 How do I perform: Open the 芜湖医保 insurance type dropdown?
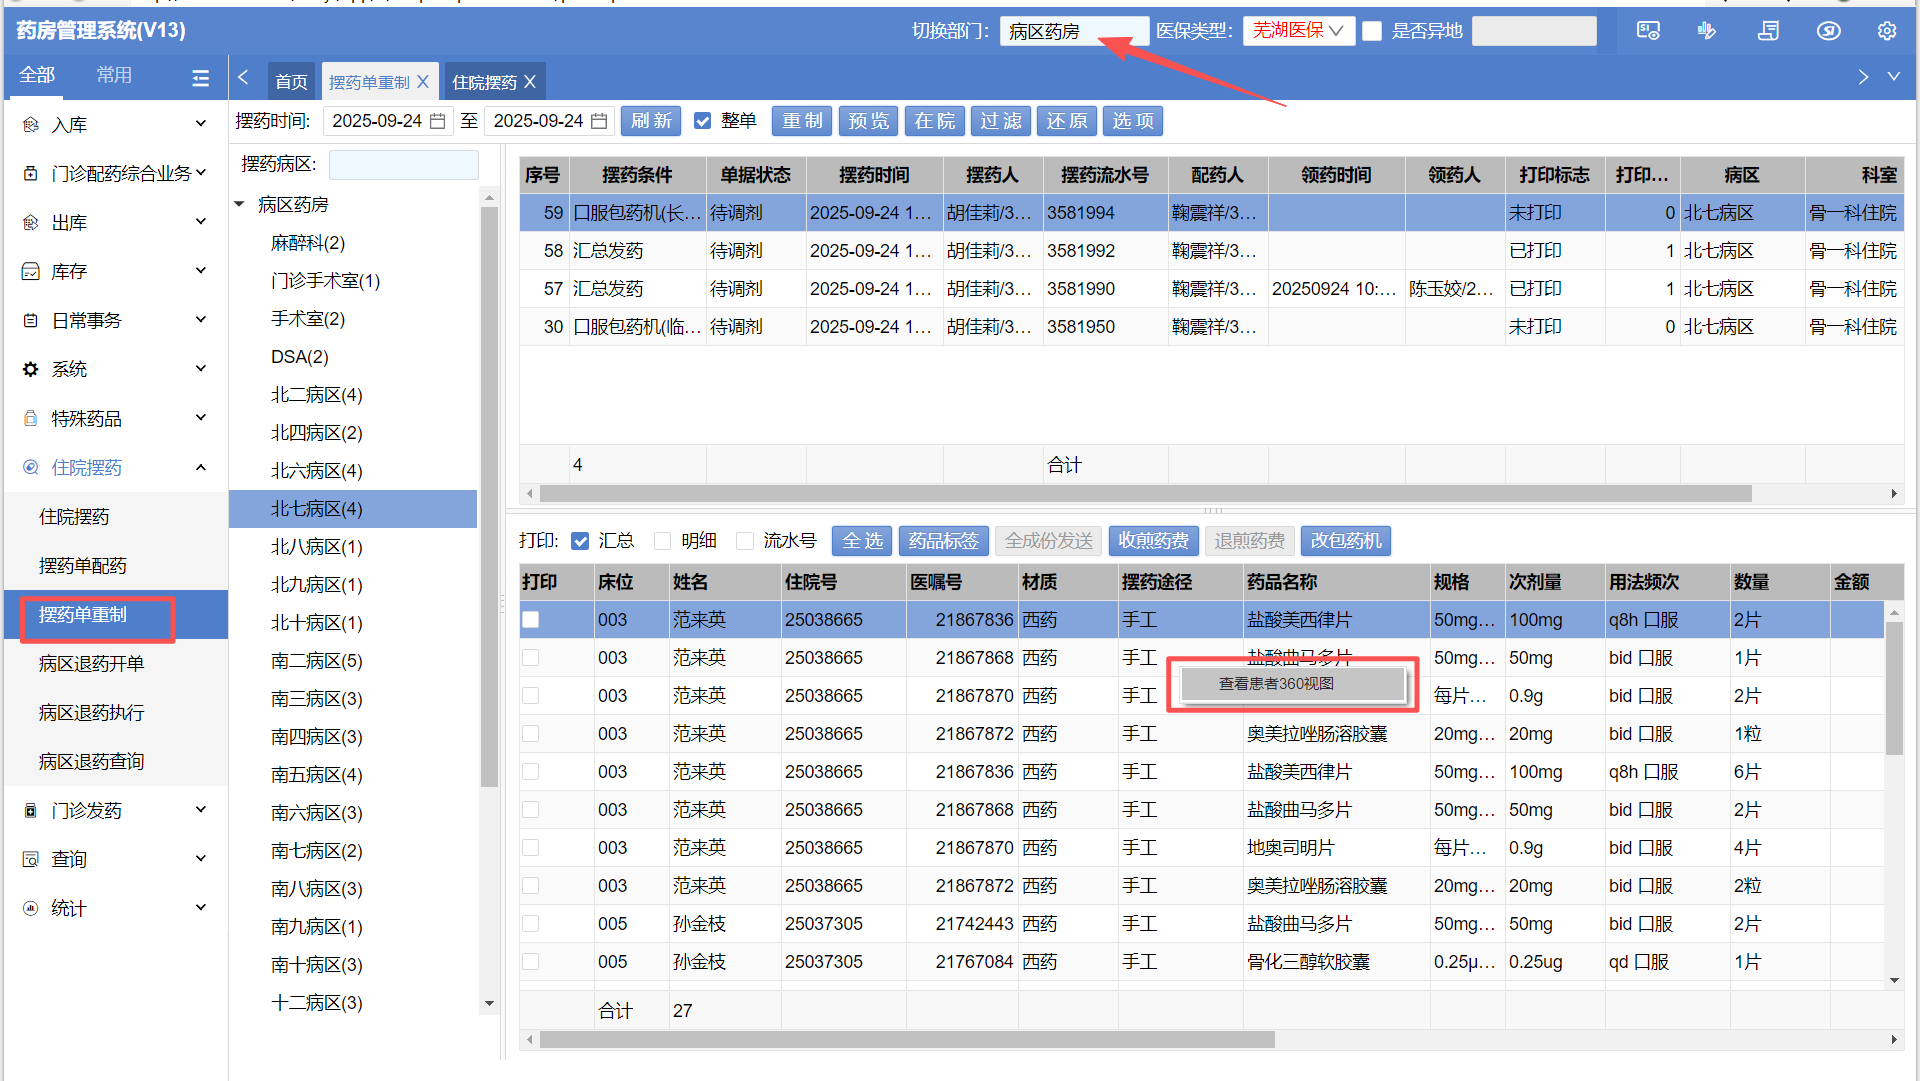click(1298, 31)
